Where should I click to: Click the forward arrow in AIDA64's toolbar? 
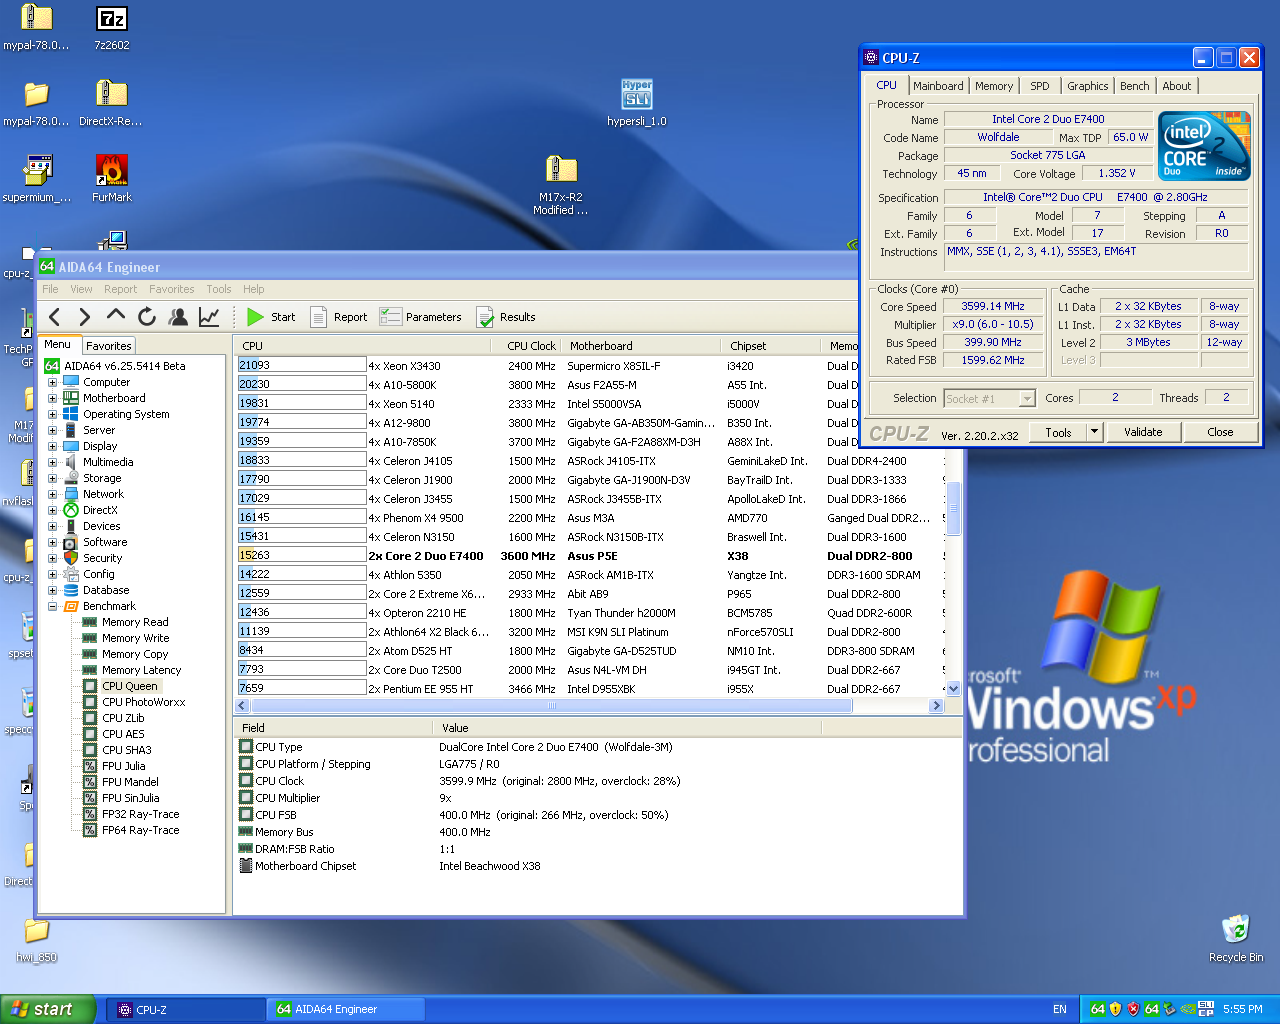pos(85,317)
